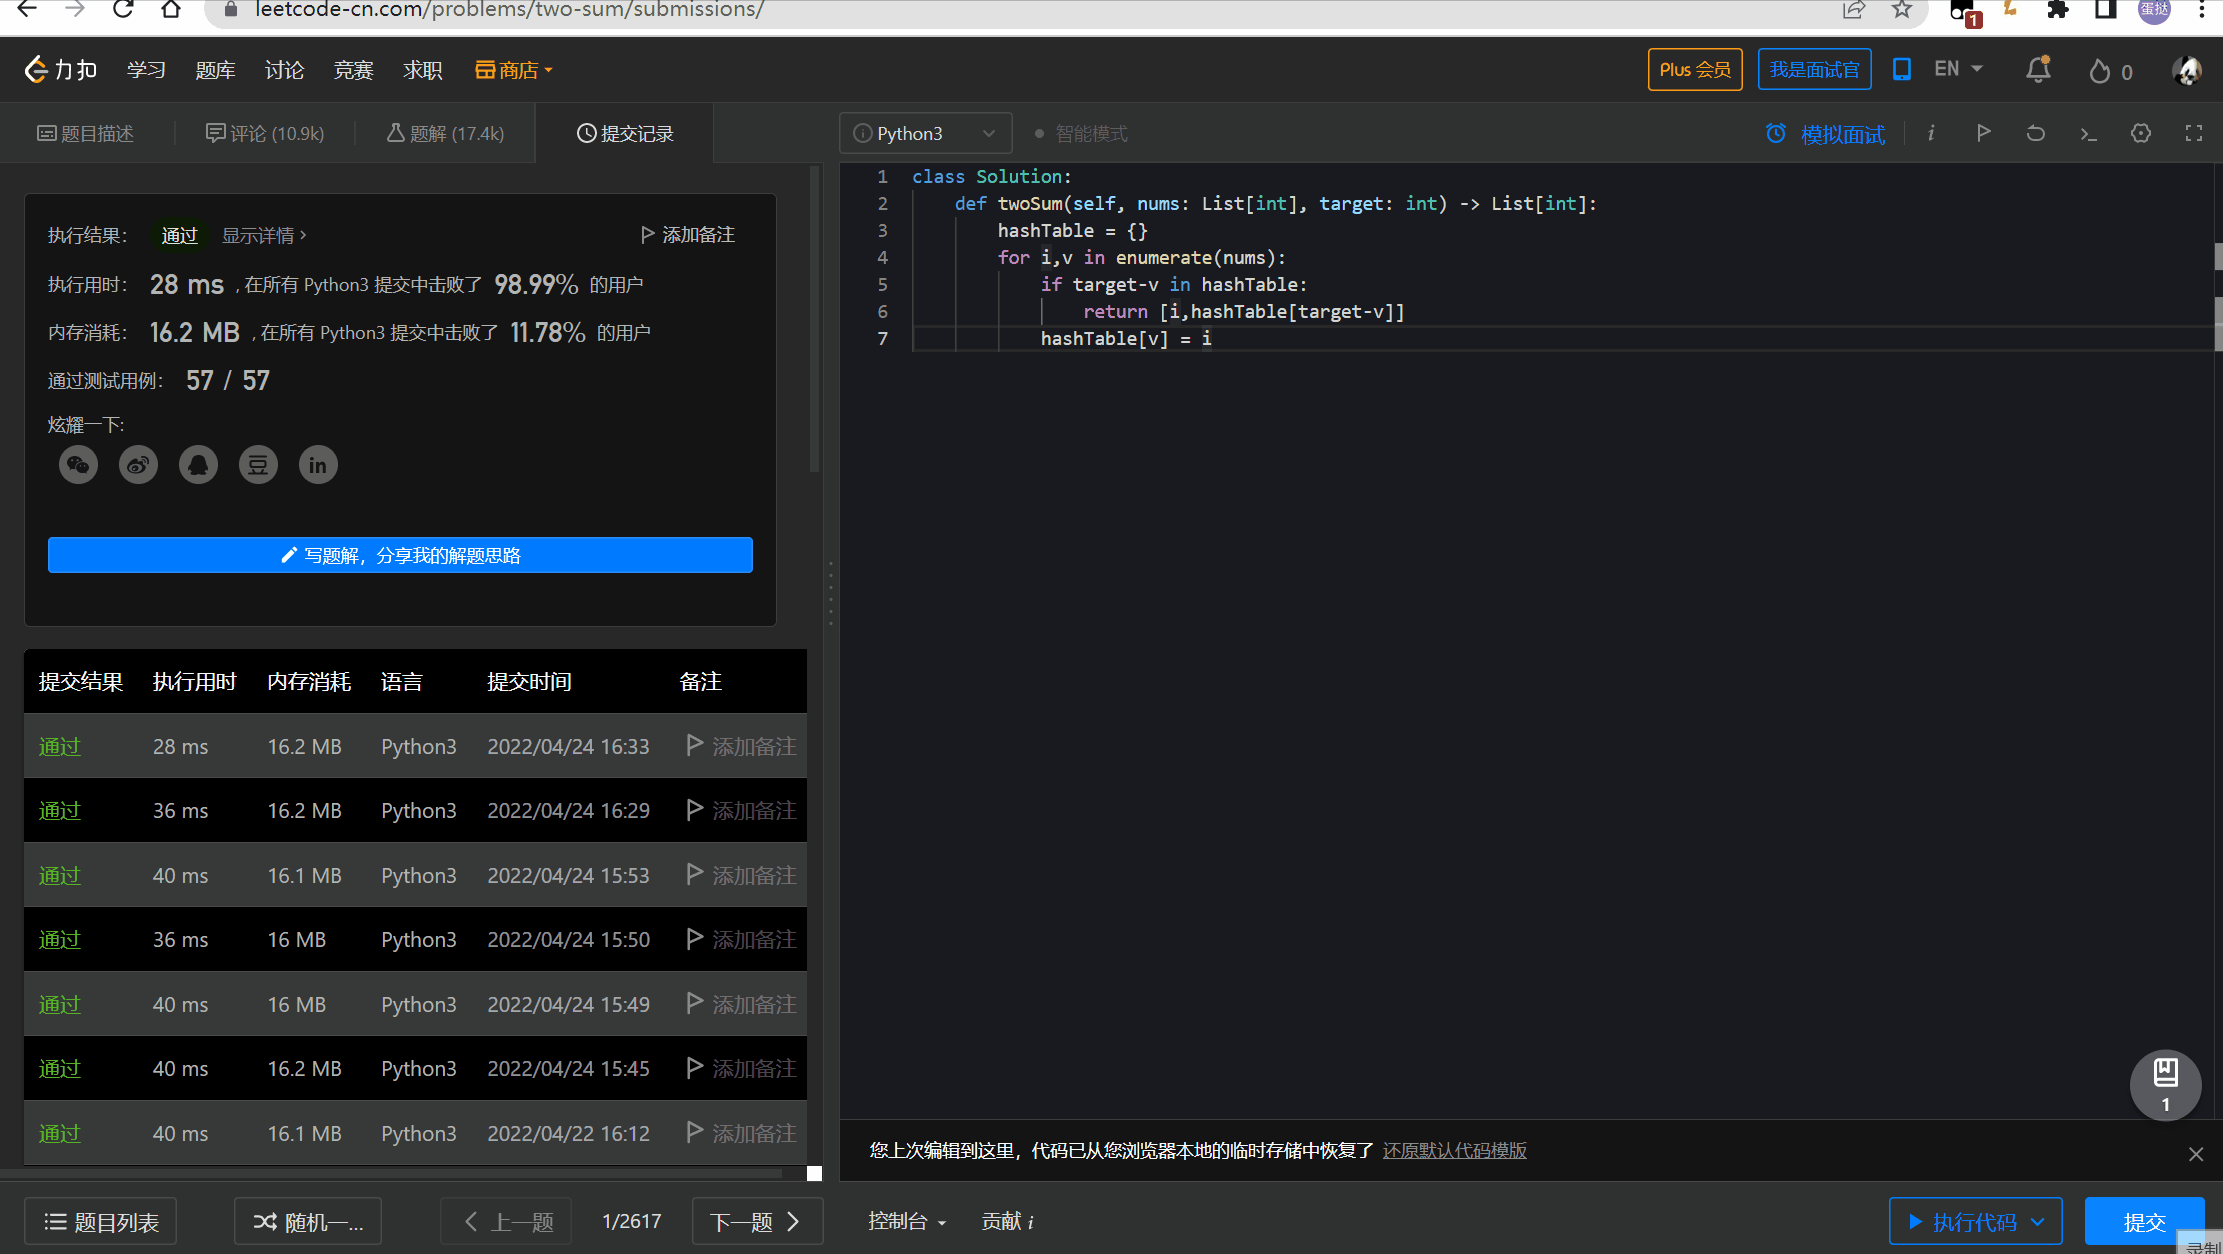Open editor settings gear icon
The image size is (2223, 1254).
pyautogui.click(x=2140, y=133)
